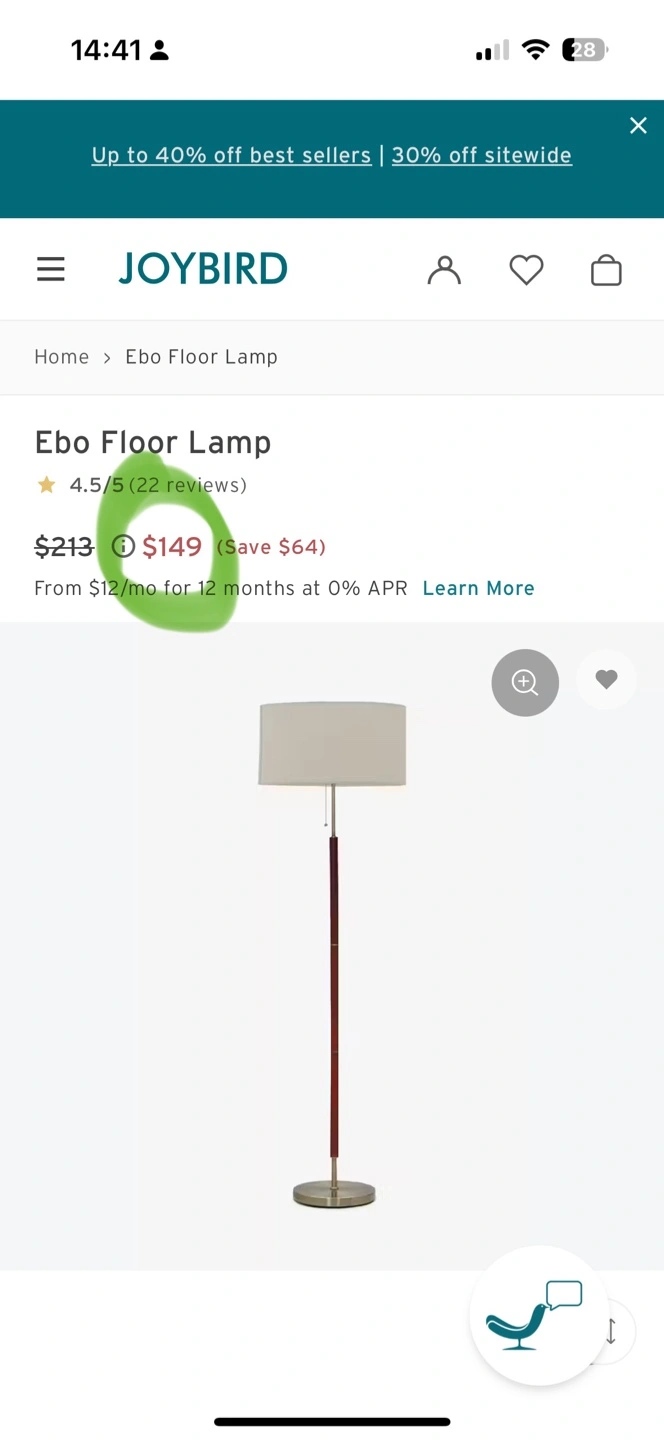The height and width of the screenshot is (1440, 664).
Task: Open the bird chat assistant
Action: (538, 1315)
